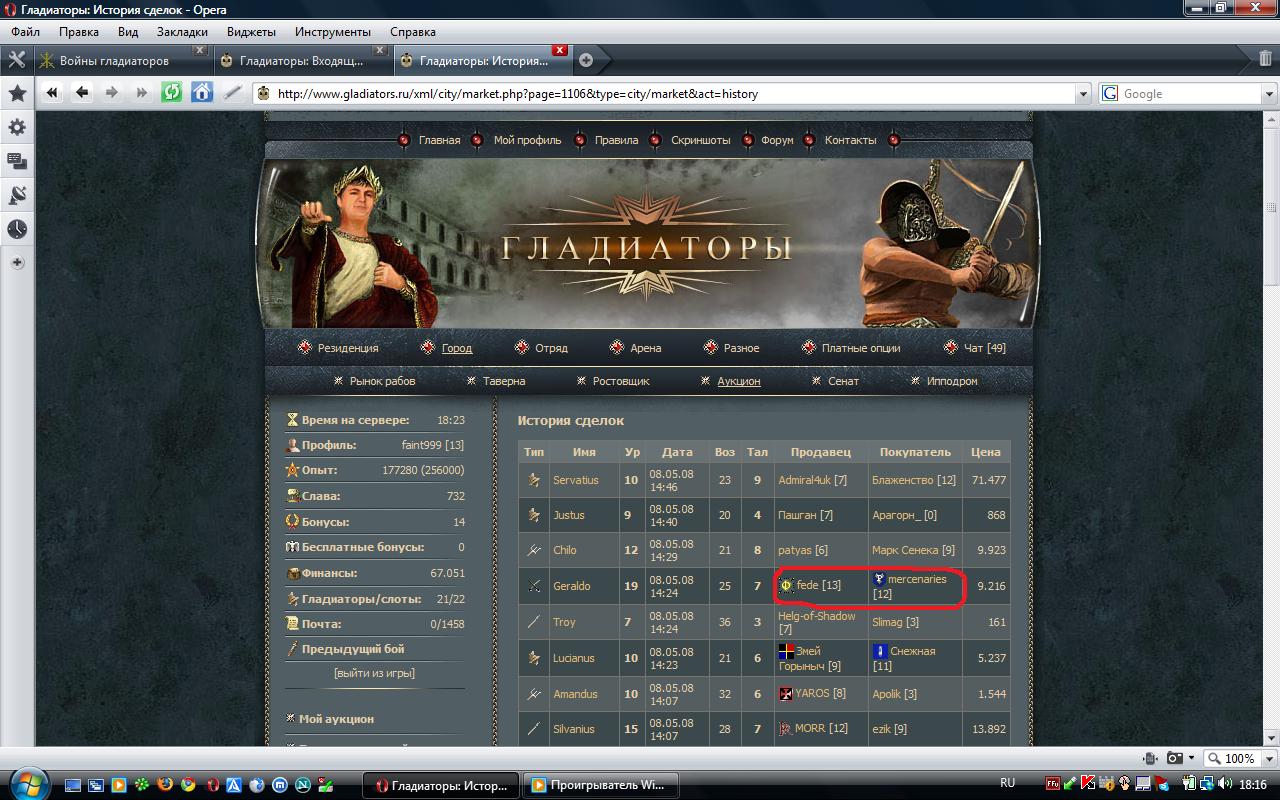
Task: Open the Главная site link
Action: [439, 140]
